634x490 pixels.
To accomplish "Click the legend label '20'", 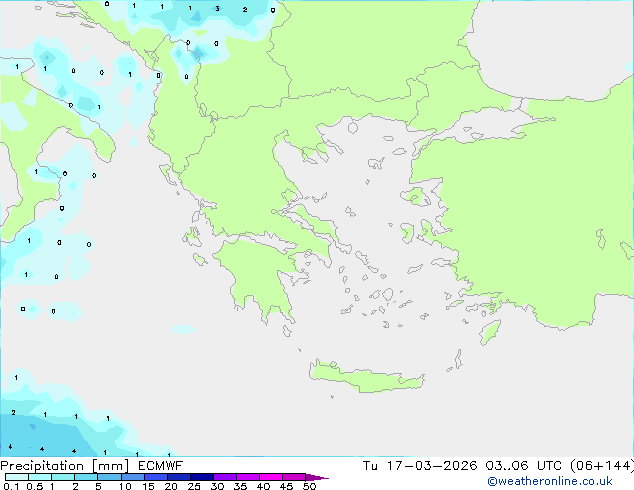I will pos(171,486).
